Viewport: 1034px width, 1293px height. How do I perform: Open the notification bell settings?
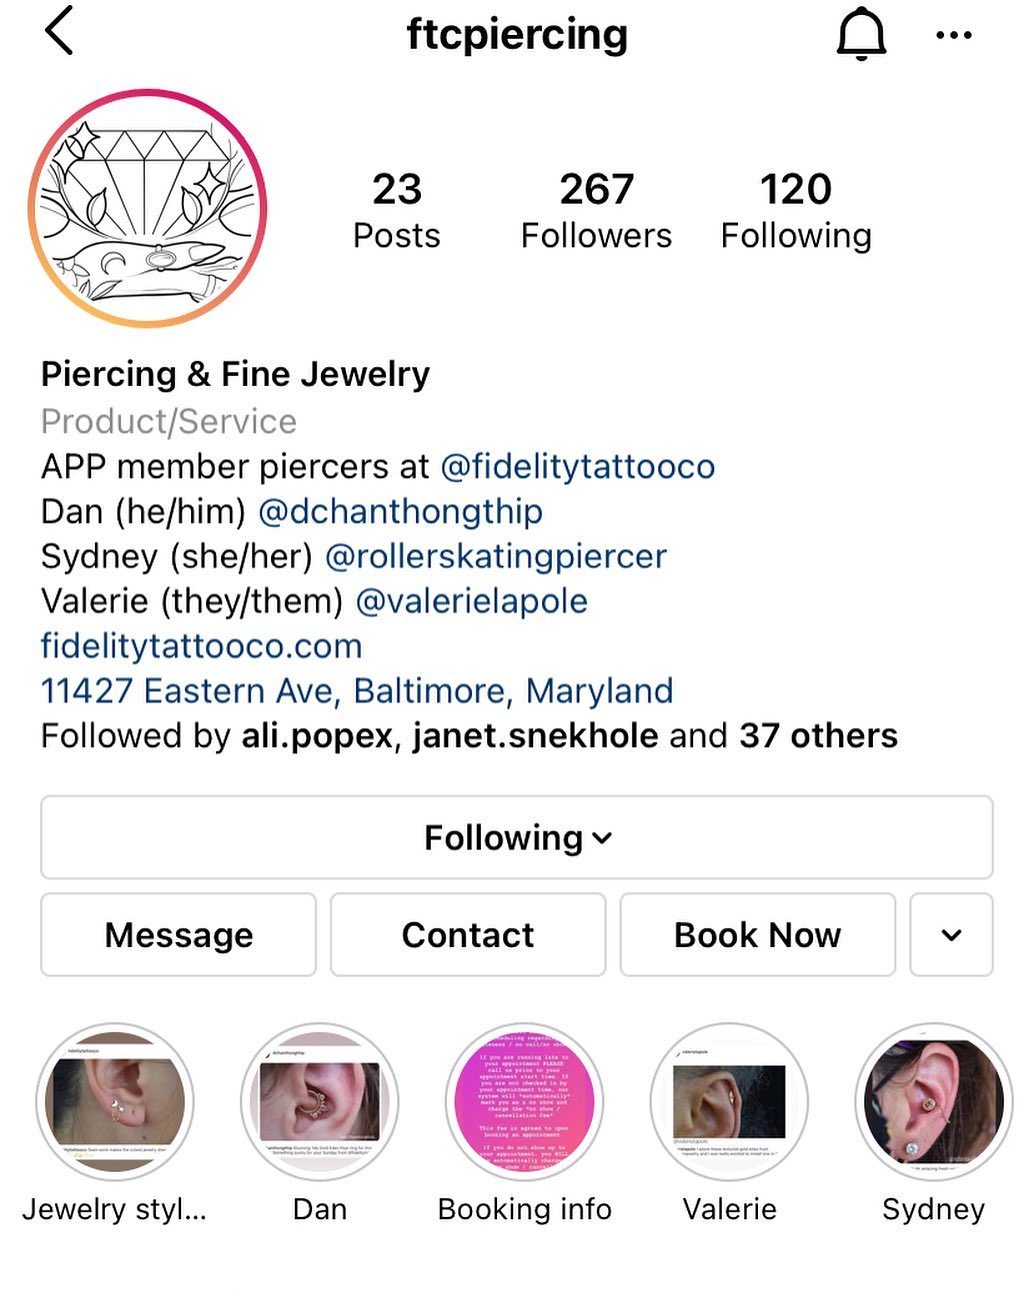pyautogui.click(x=861, y=34)
